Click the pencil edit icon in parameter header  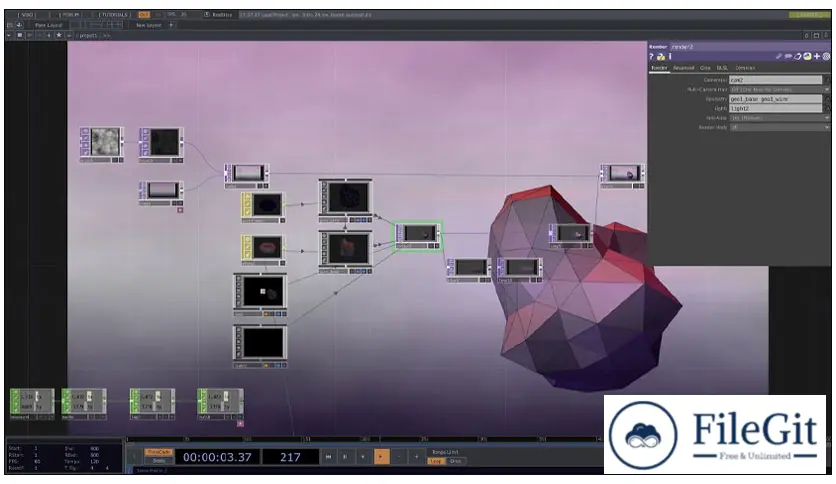[779, 57]
